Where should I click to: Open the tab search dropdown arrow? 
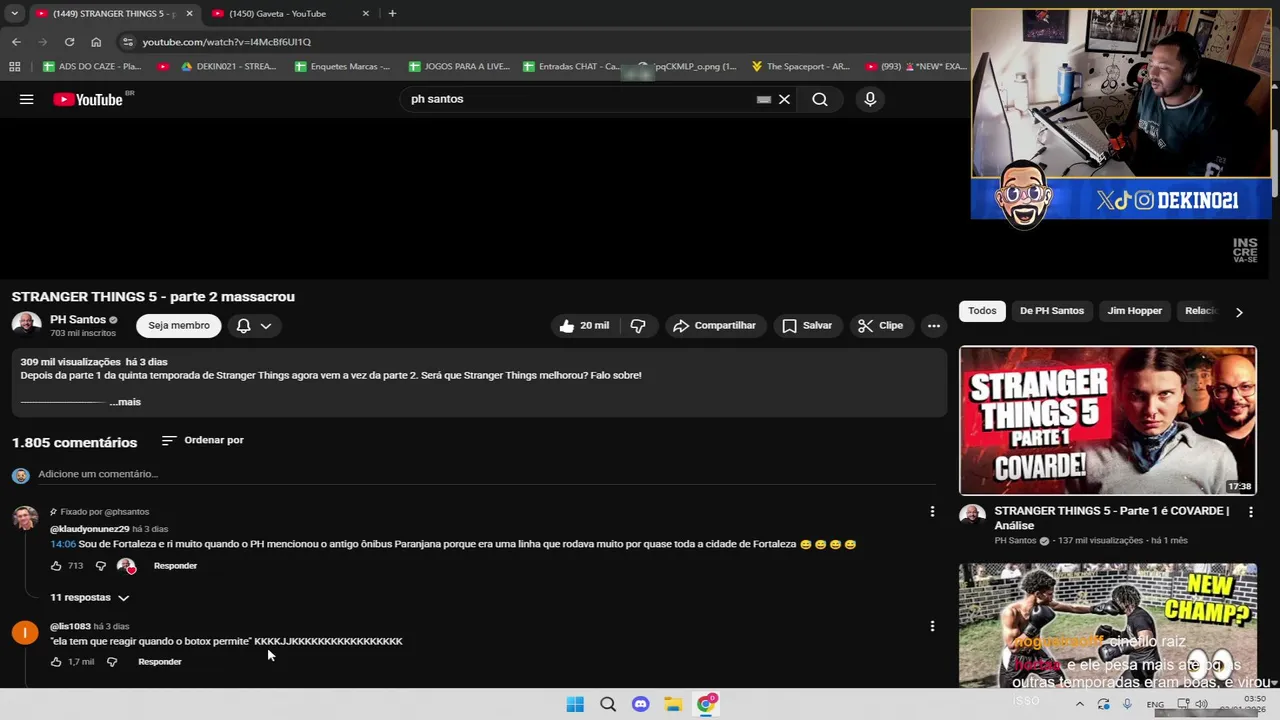(14, 14)
